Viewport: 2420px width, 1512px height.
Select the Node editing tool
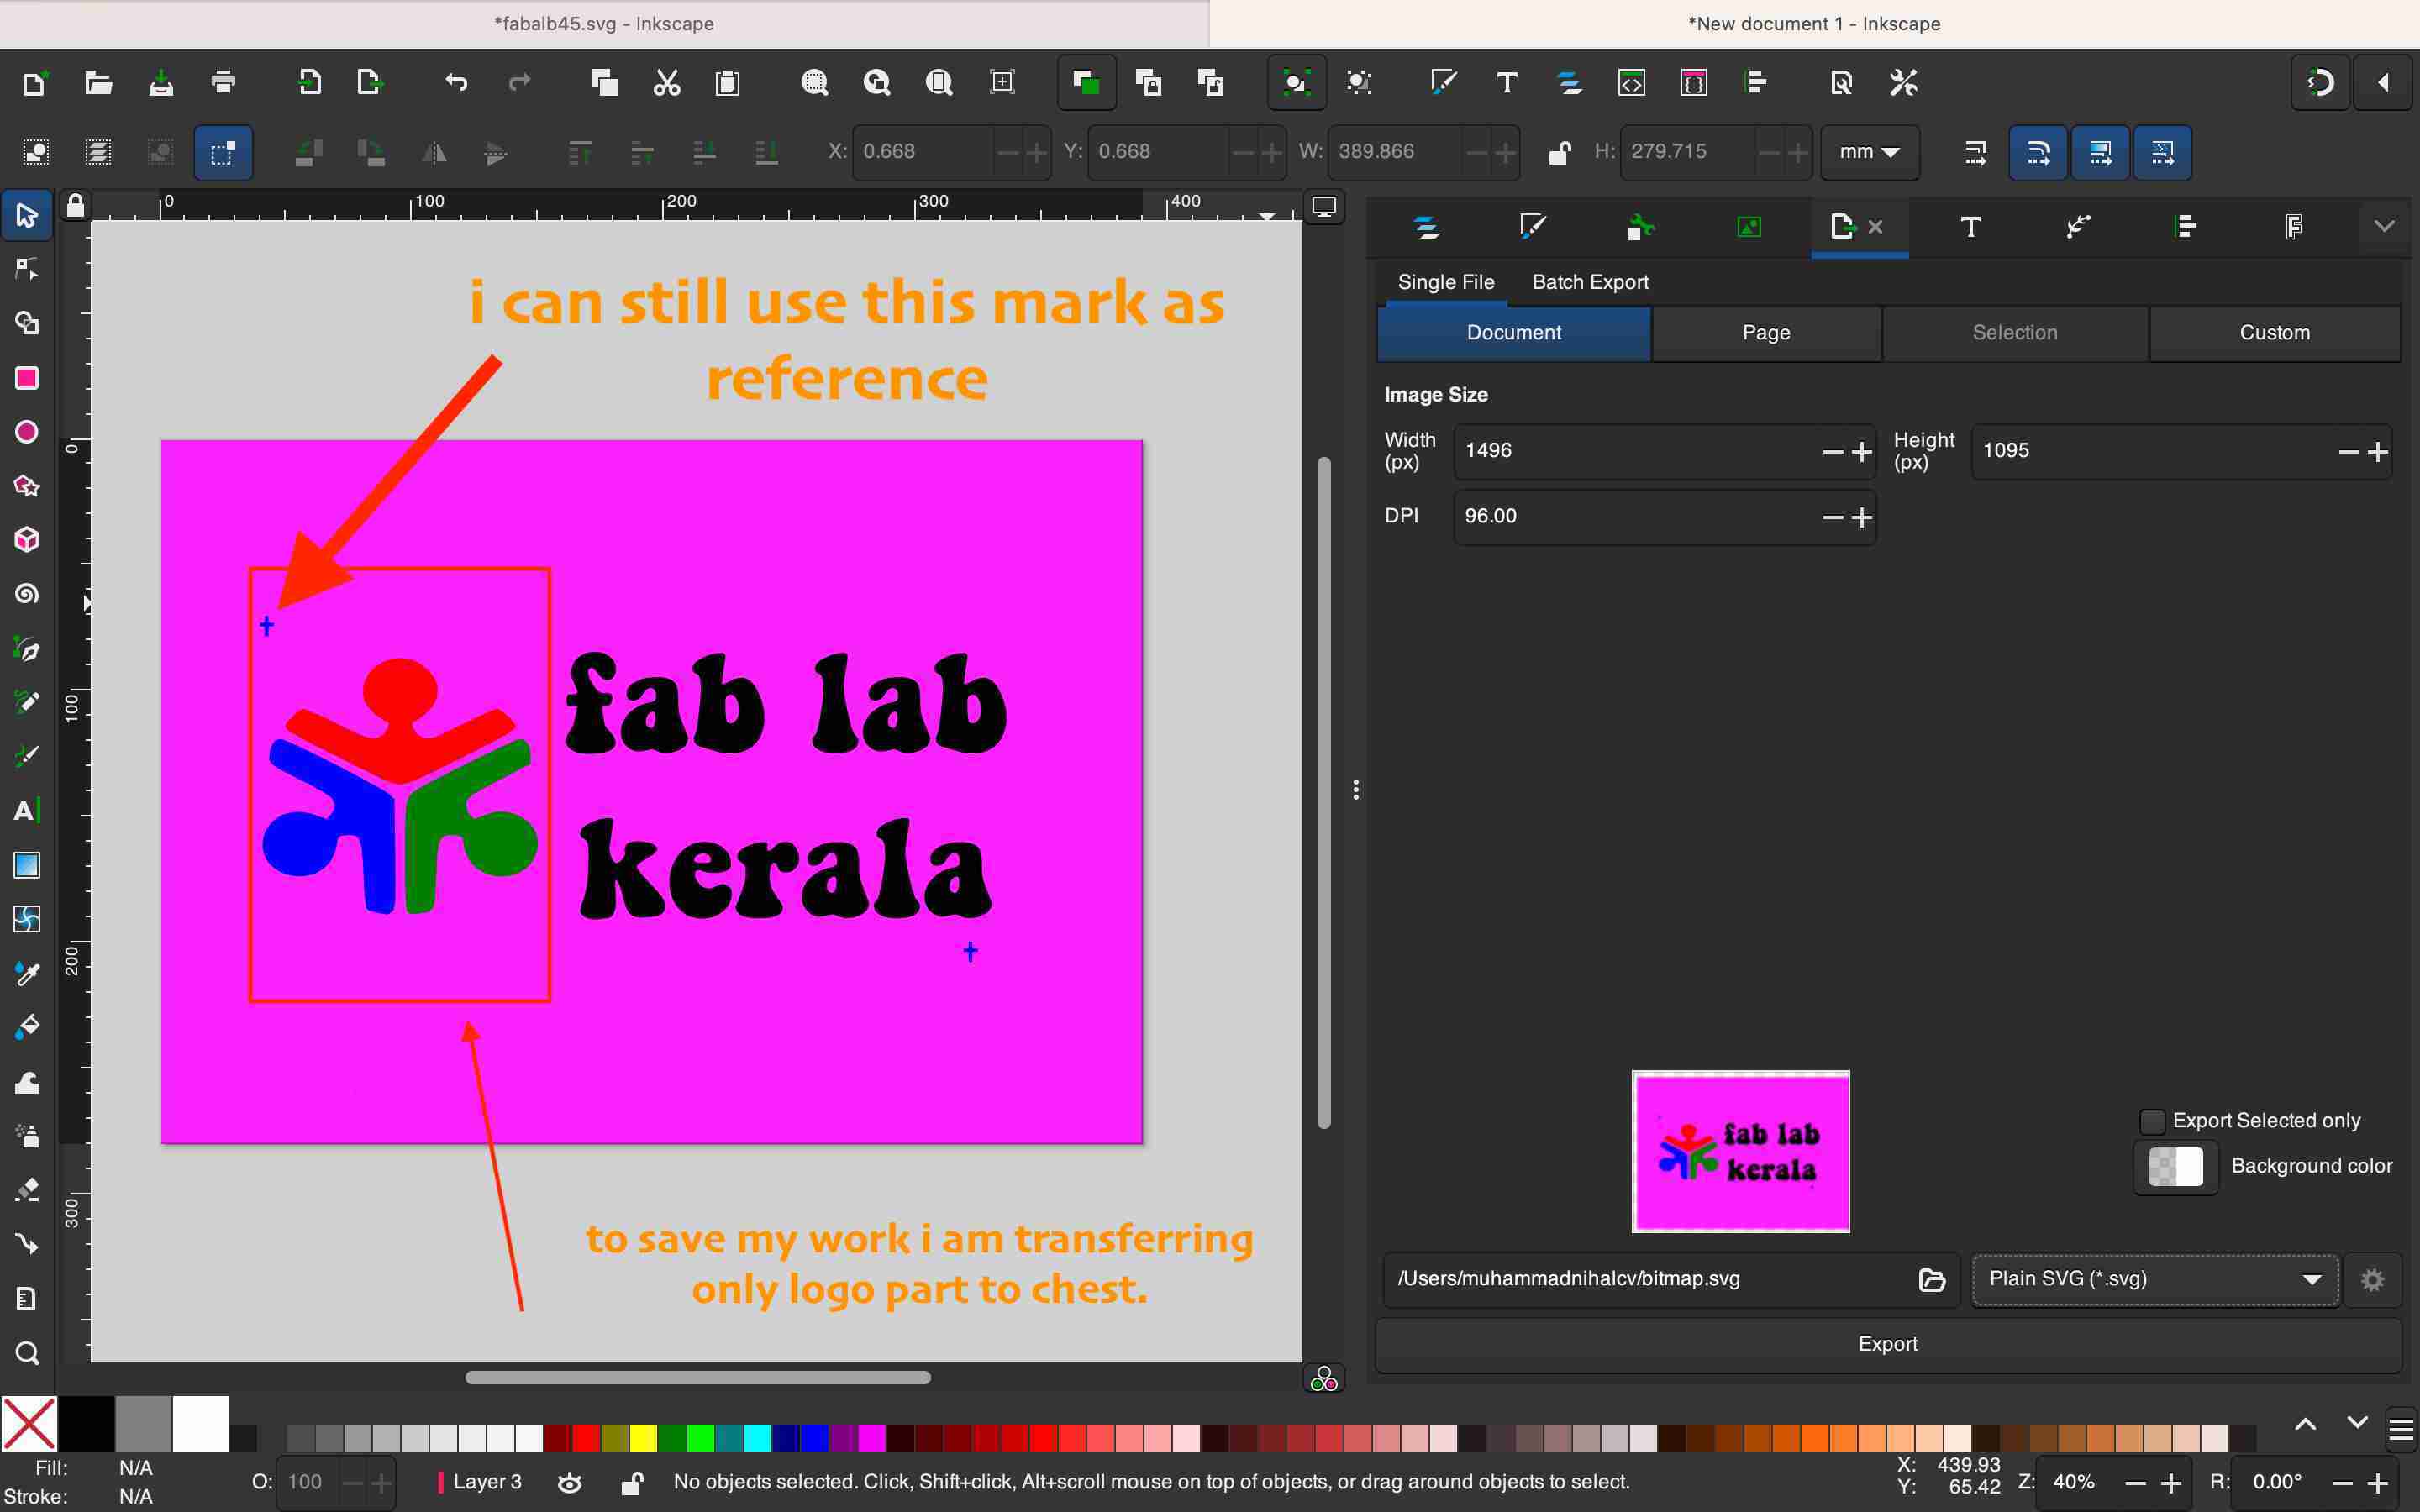tap(27, 269)
